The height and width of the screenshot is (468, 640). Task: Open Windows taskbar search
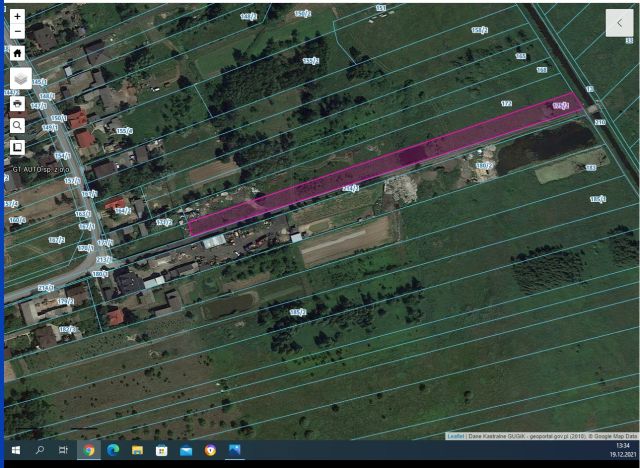40,450
